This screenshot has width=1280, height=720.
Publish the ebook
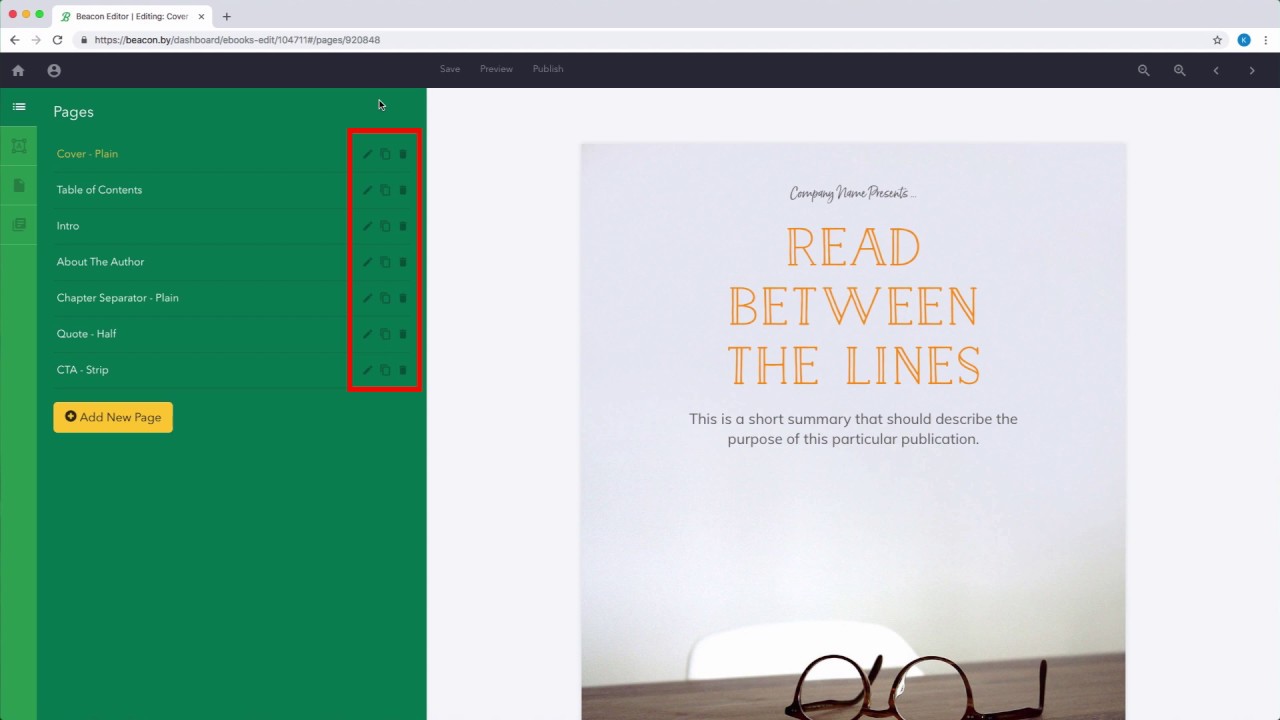coord(548,69)
